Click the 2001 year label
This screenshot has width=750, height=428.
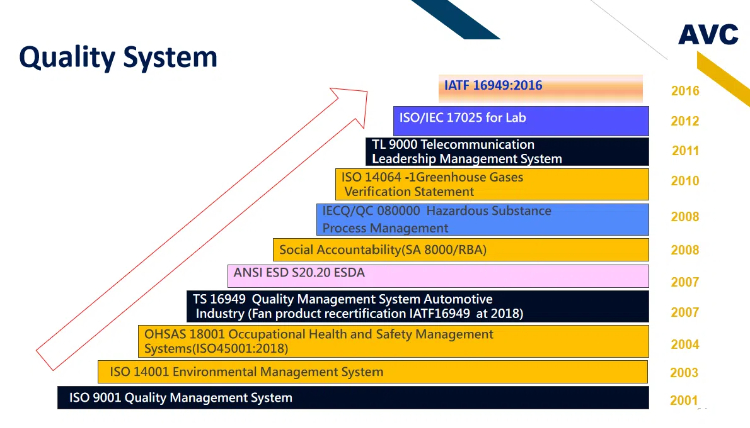[x=685, y=401]
